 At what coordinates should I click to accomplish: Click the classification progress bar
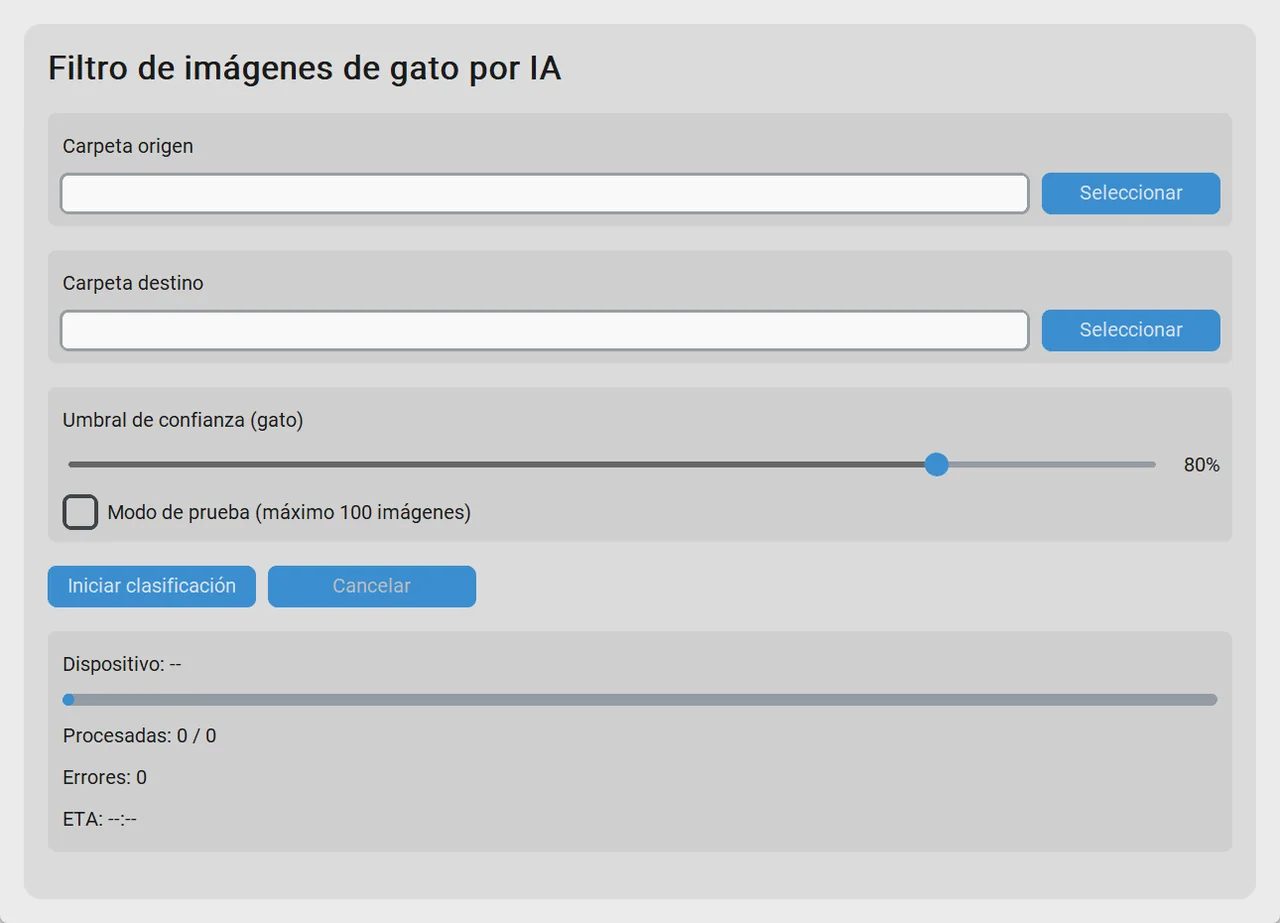tap(640, 700)
